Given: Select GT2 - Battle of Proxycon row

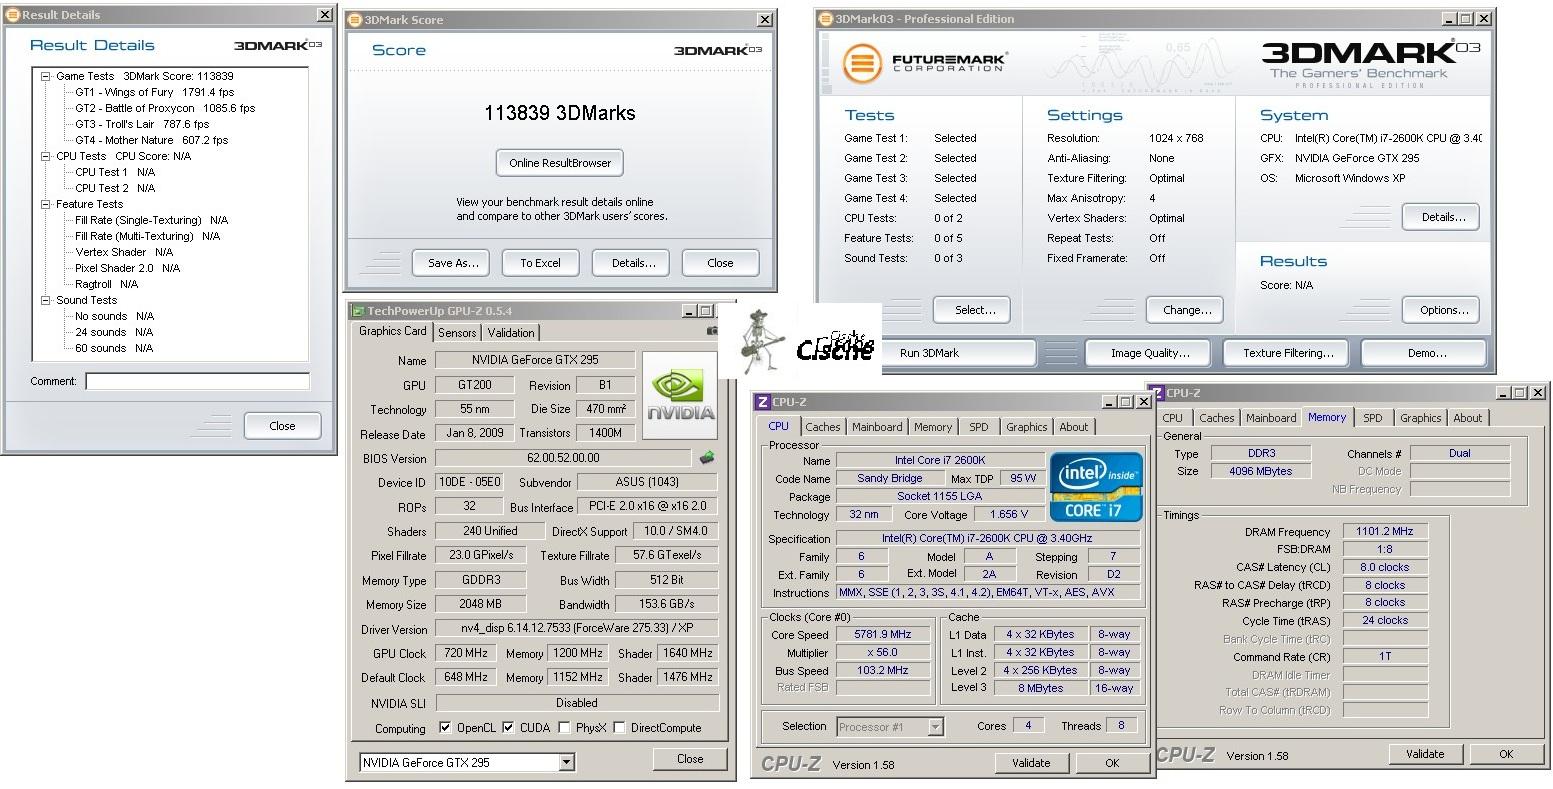Looking at the screenshot, I should [165, 108].
